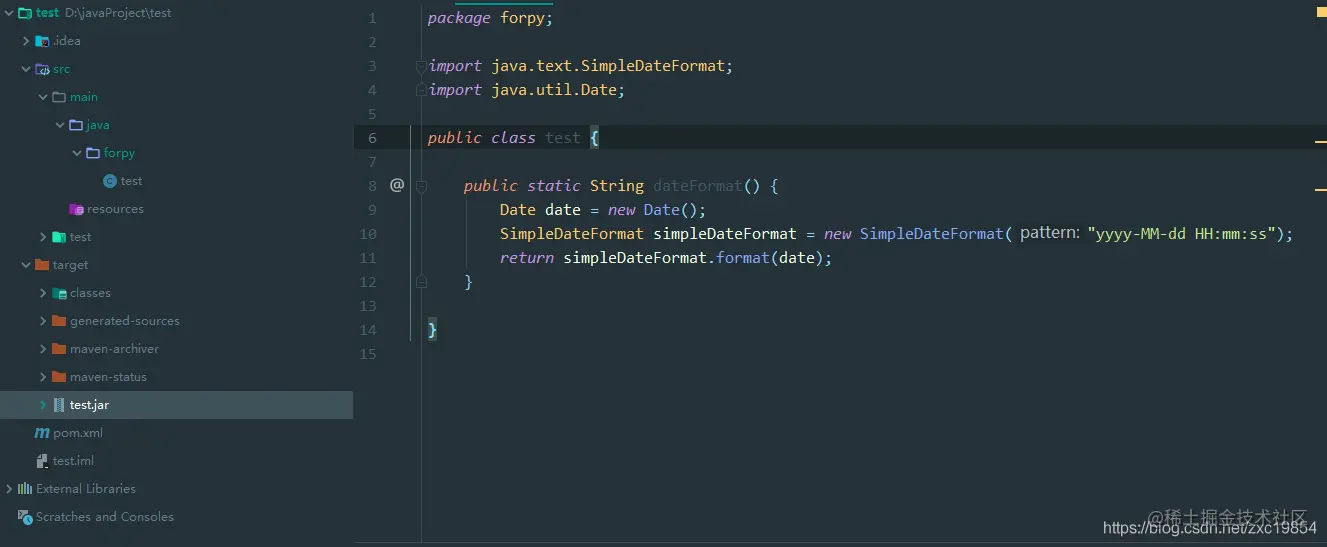The width and height of the screenshot is (1327, 547).
Task: Click the test.iml module file icon
Action: tap(42, 461)
